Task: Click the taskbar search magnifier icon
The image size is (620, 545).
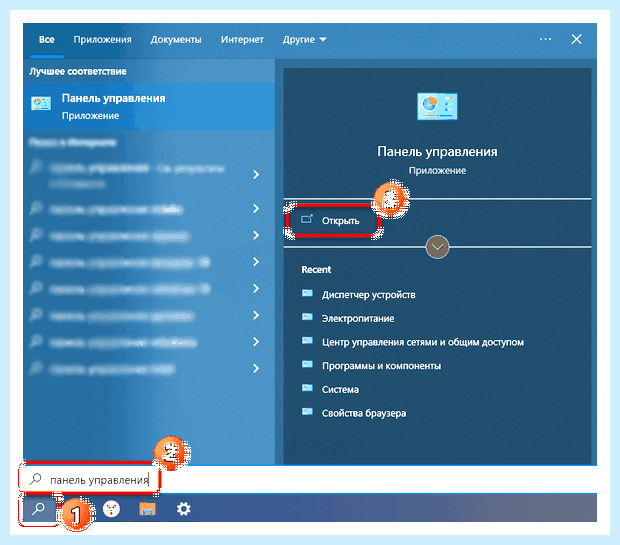Action: tap(38, 509)
